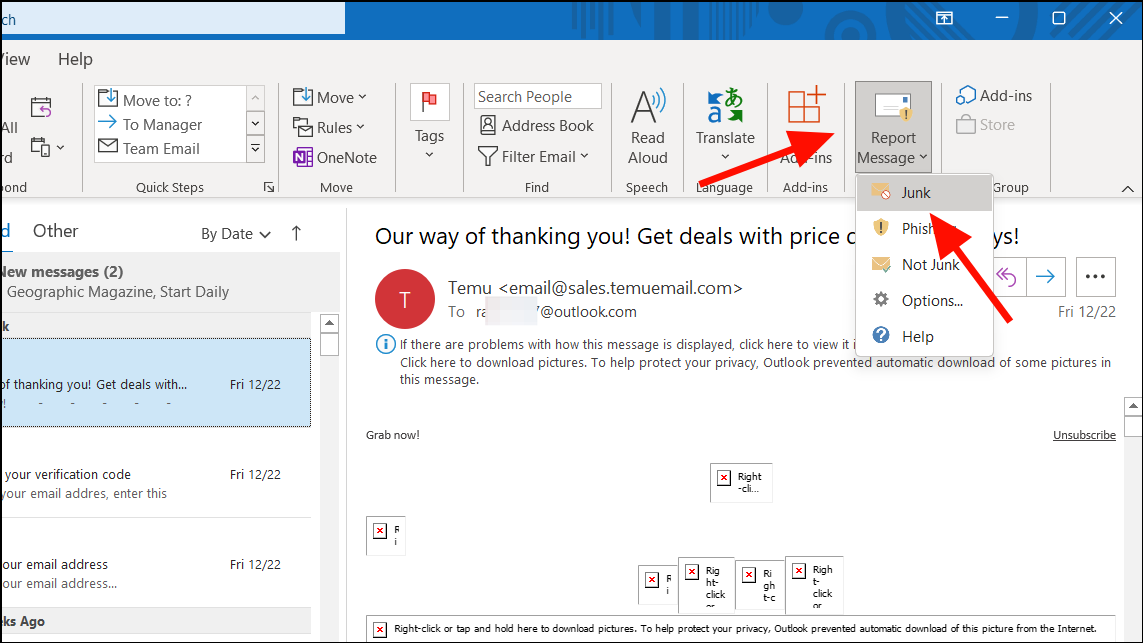
Task: Select the Team Email quick step
Action: [x=171, y=148]
